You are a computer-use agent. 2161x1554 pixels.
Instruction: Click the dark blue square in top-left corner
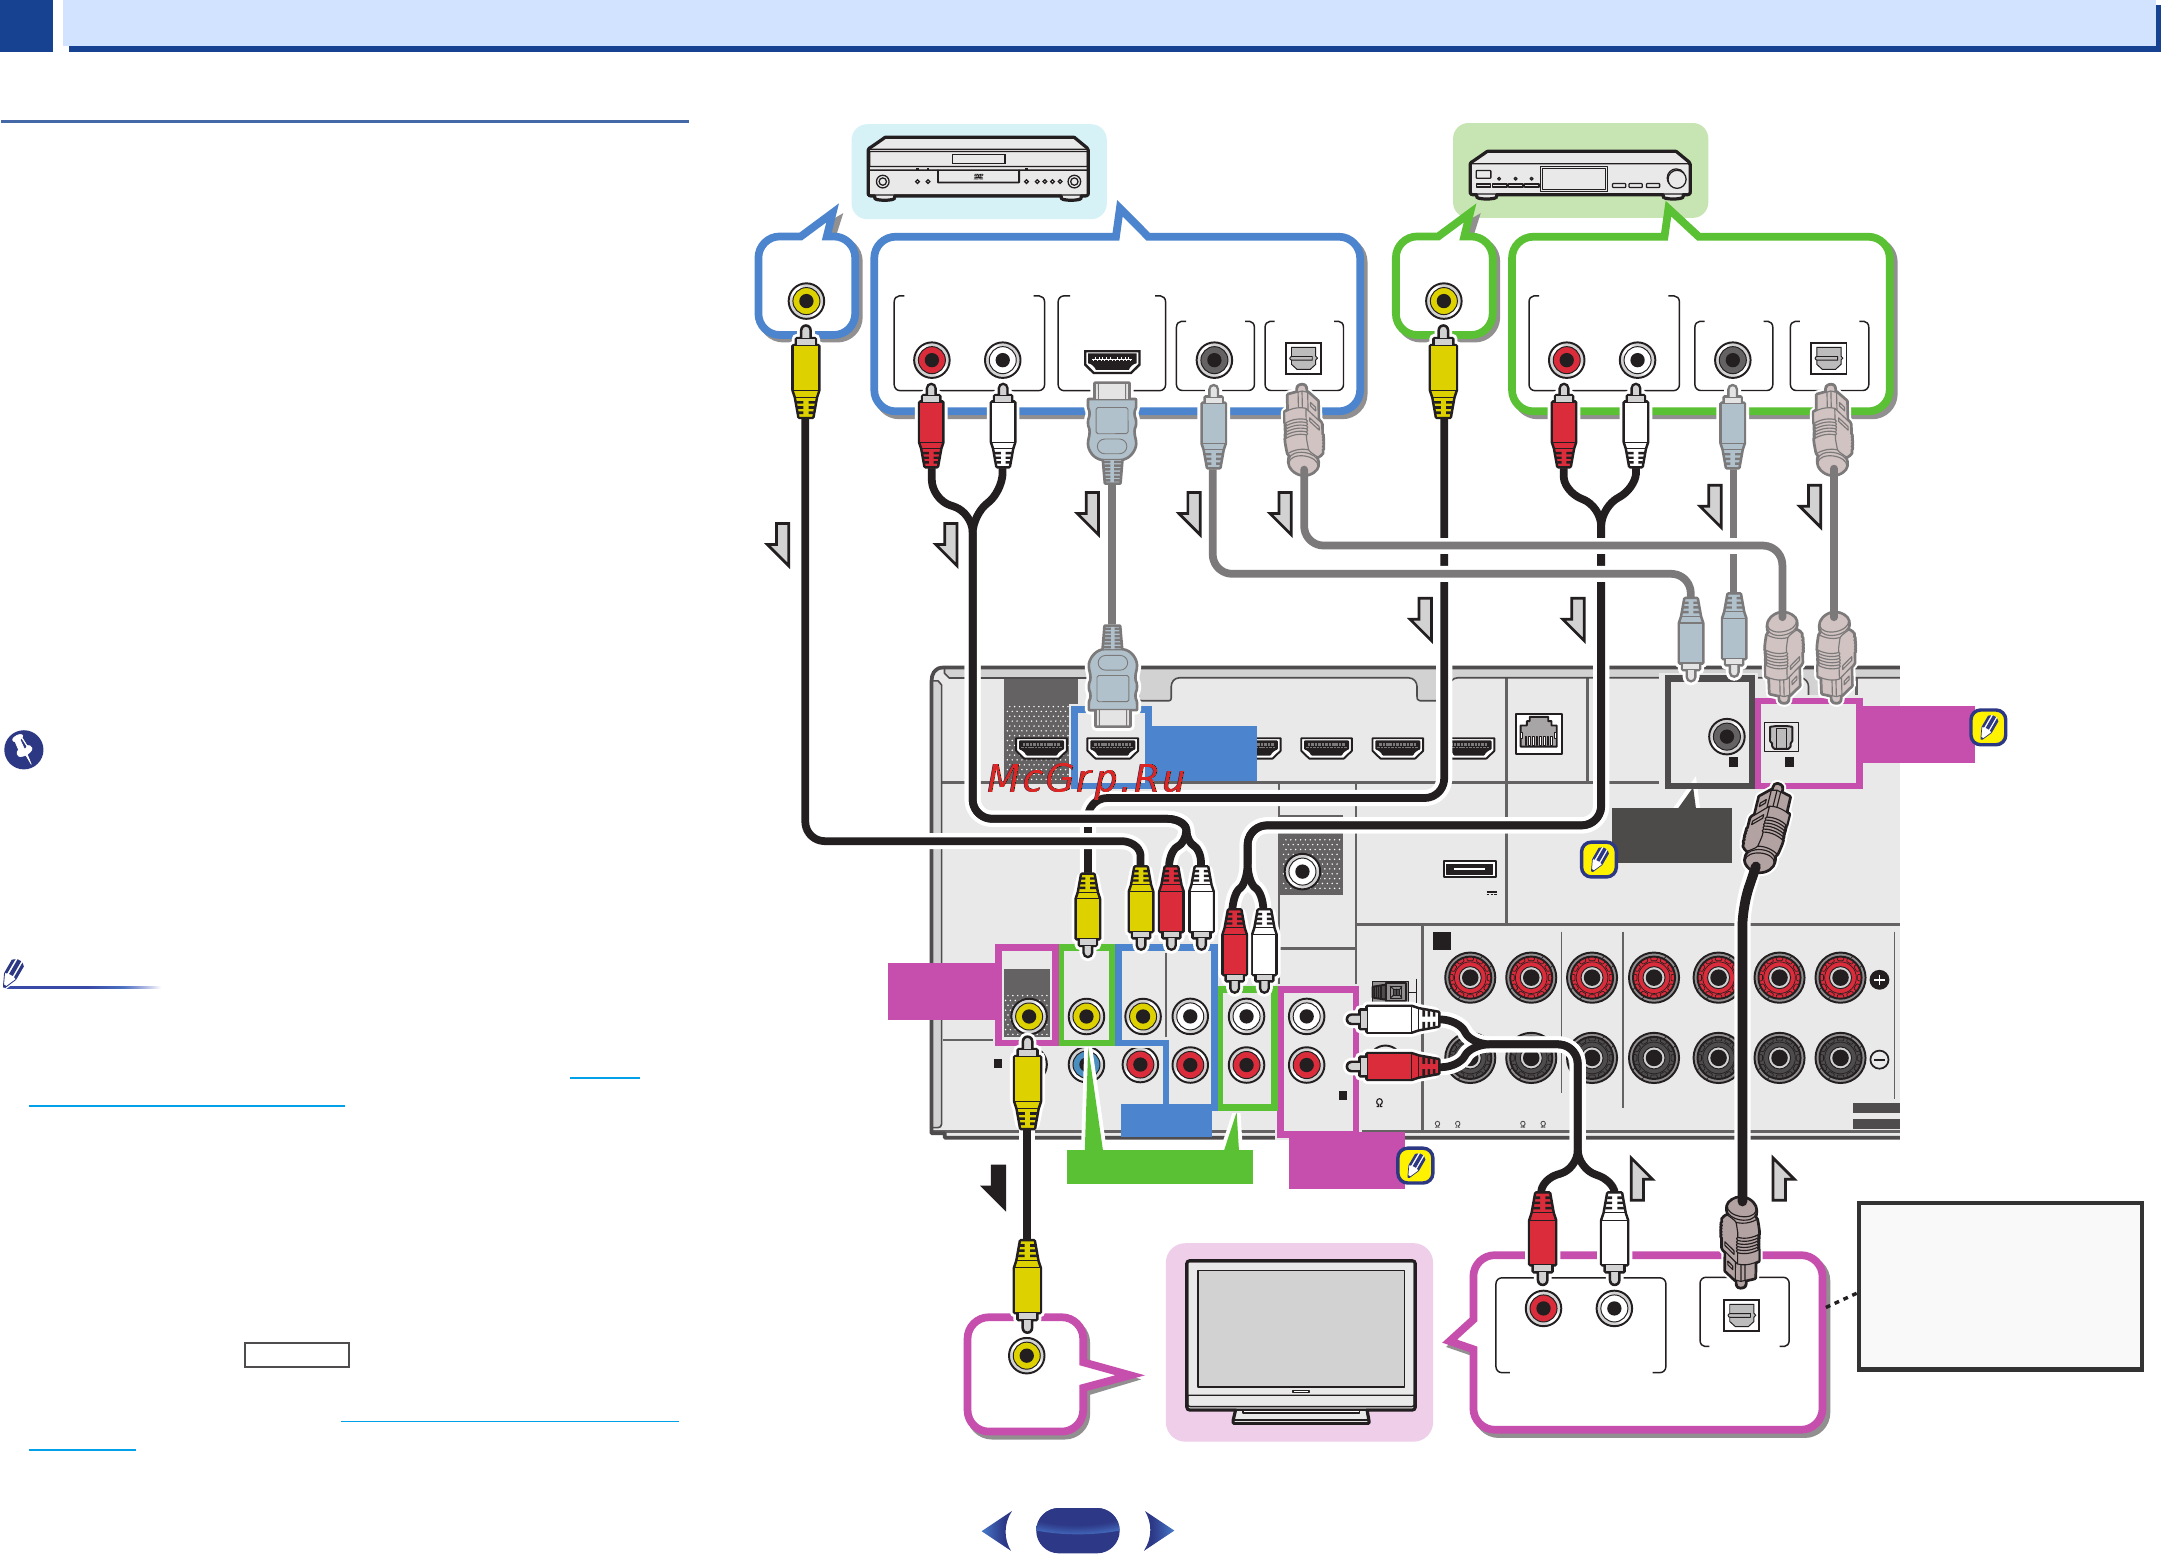(26, 25)
